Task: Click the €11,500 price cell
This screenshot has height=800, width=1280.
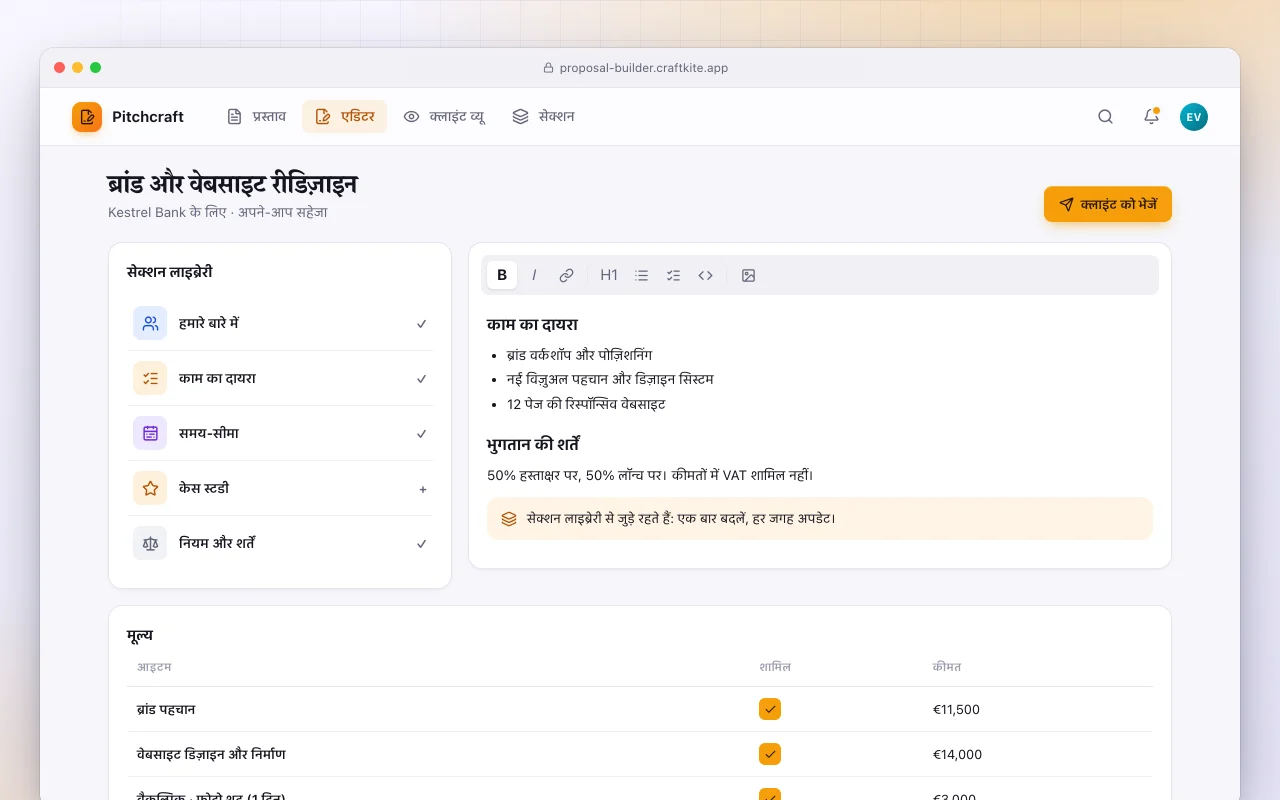Action: [956, 709]
